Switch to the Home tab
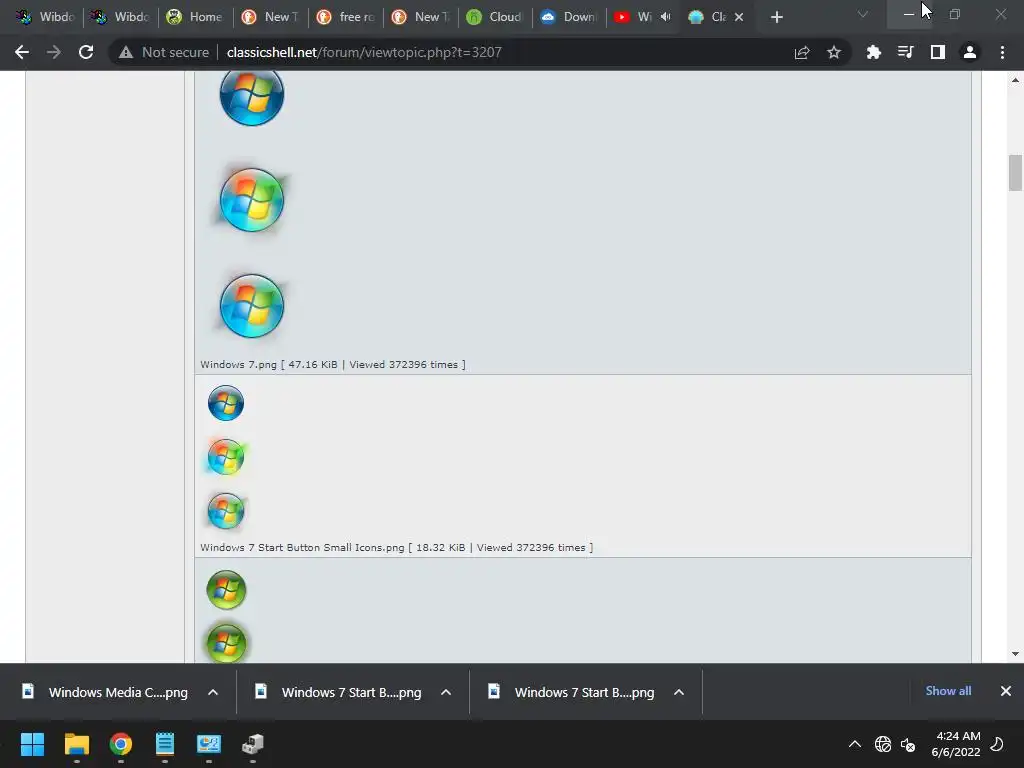The width and height of the screenshot is (1024, 768). coord(195,17)
